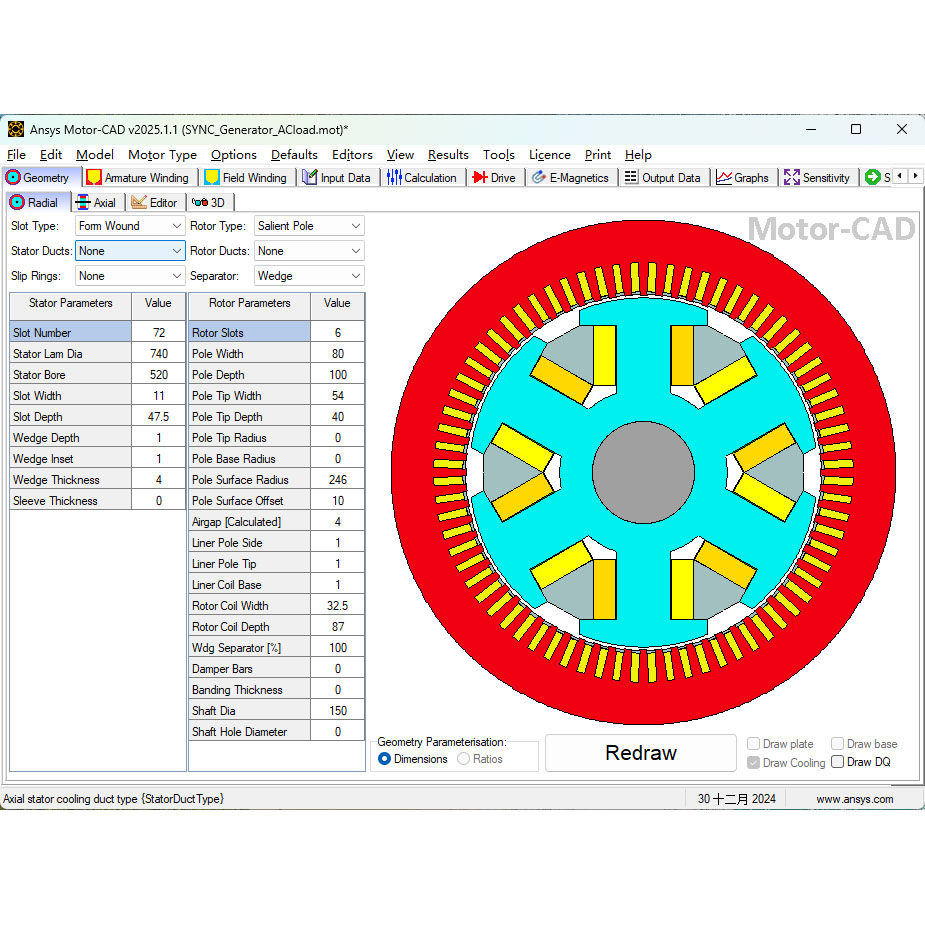Click the Drive diode icon

(480, 178)
